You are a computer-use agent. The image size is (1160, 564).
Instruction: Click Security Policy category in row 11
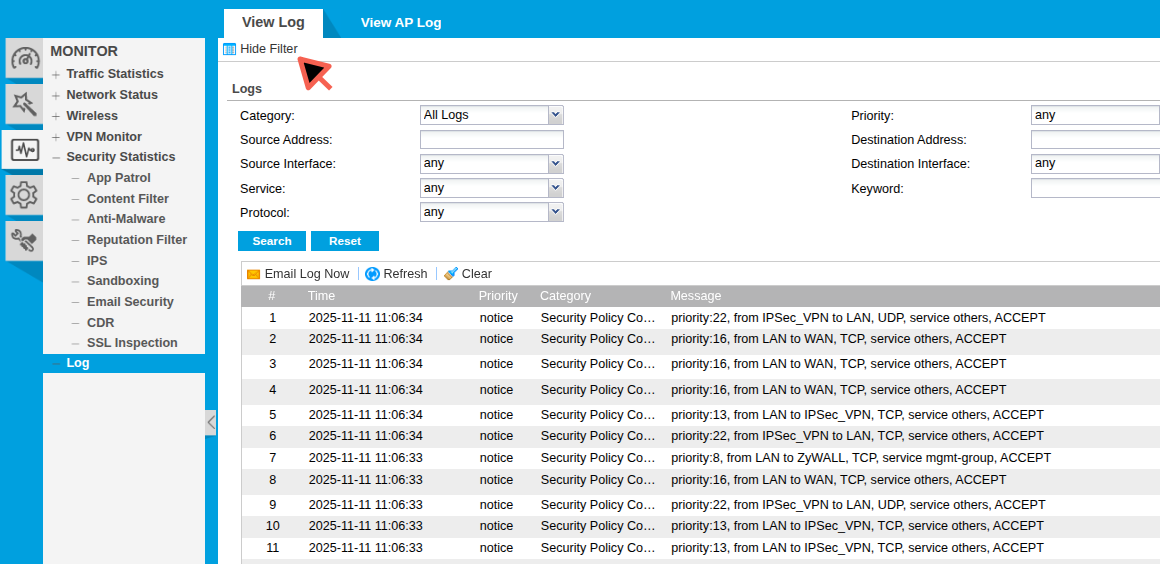point(598,548)
